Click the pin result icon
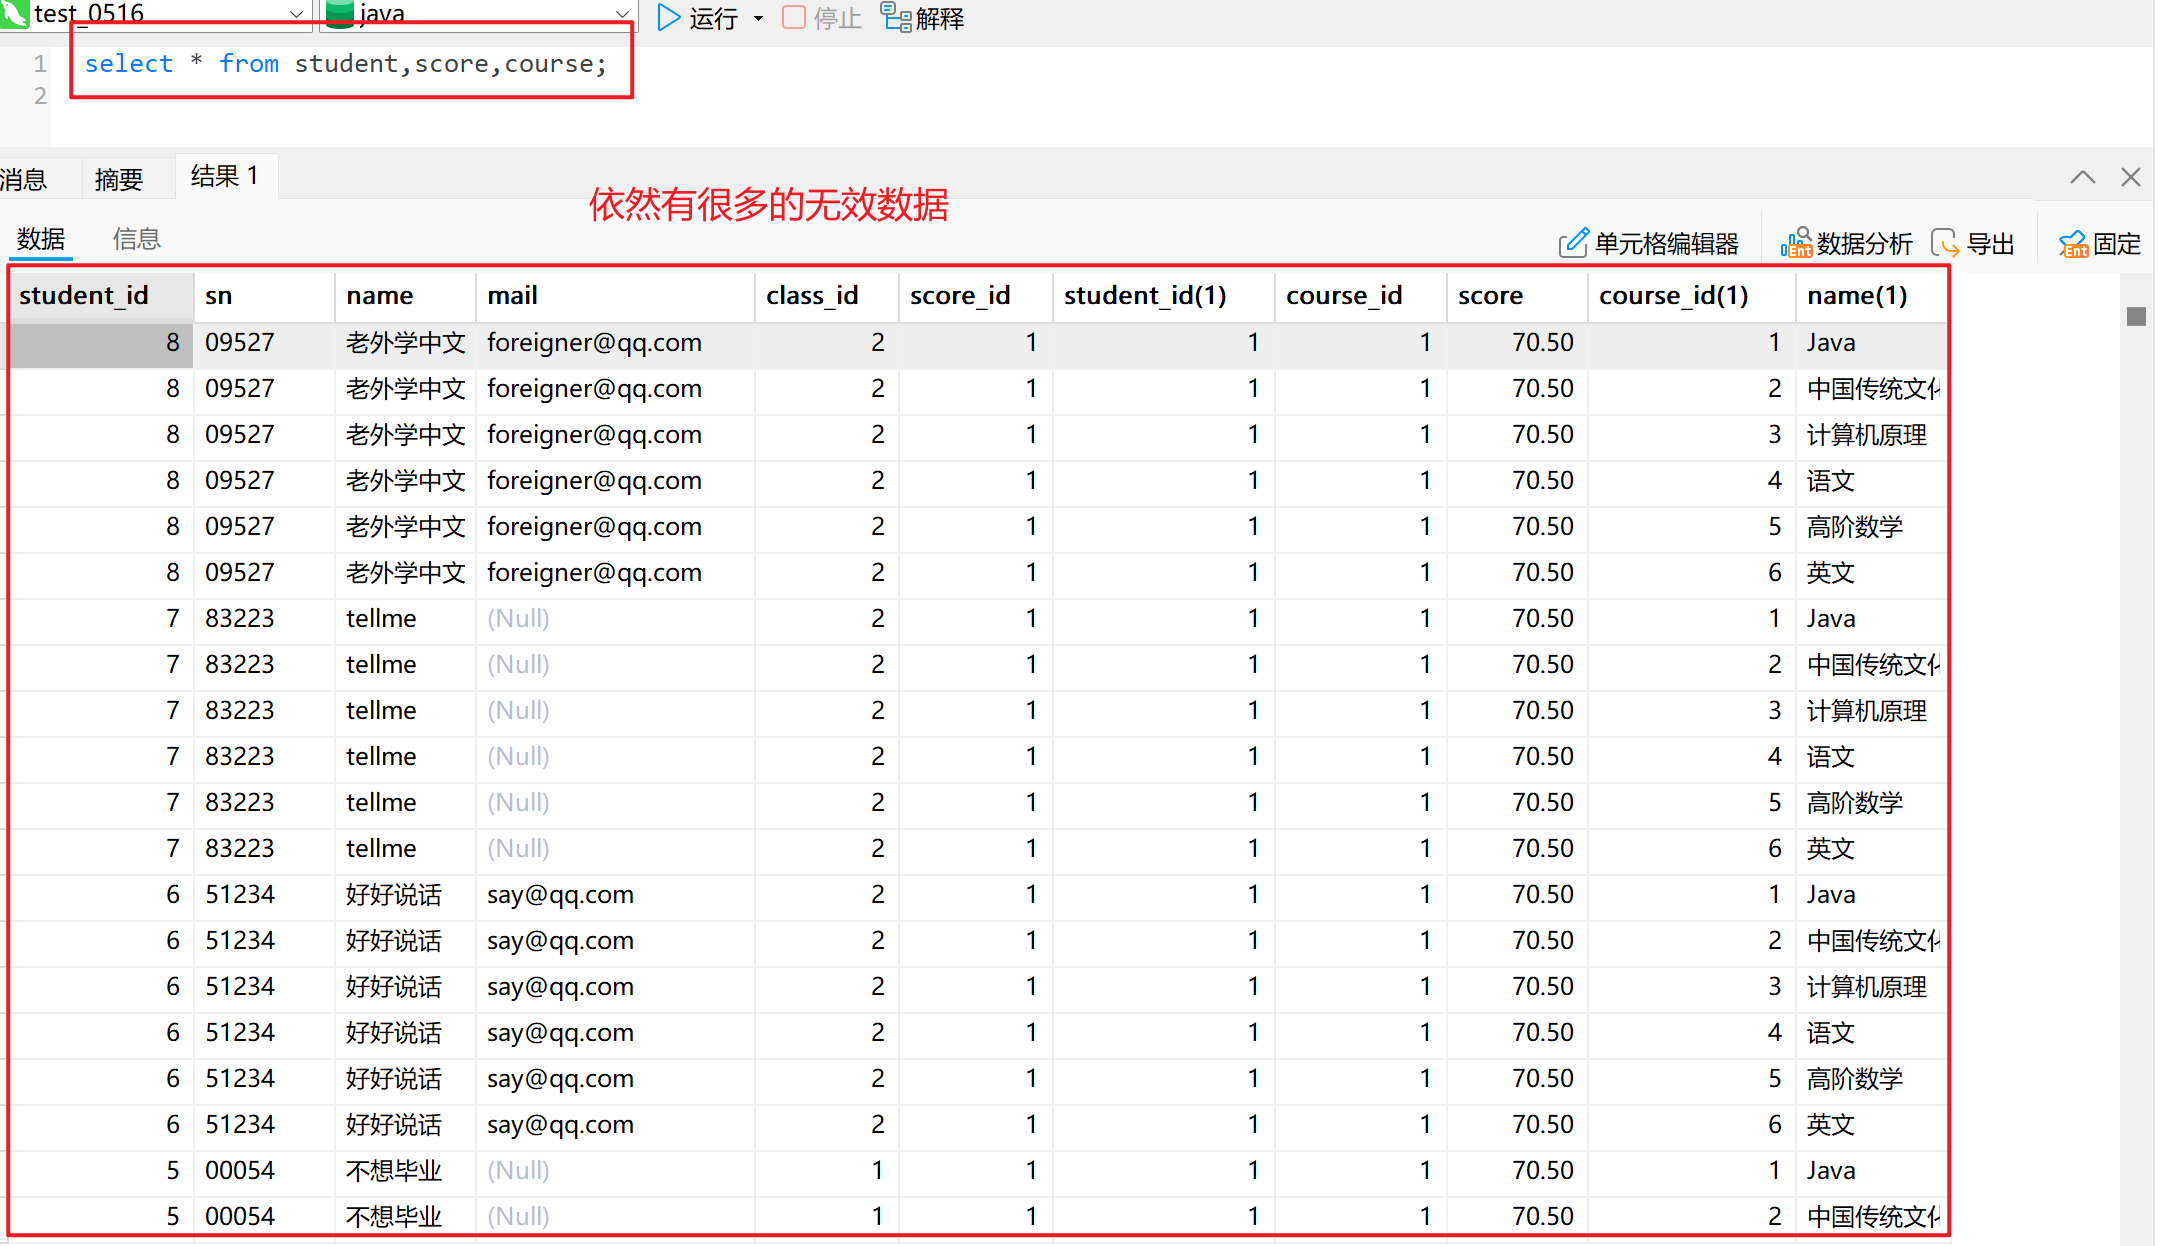This screenshot has width=2158, height=1246. click(x=2073, y=243)
